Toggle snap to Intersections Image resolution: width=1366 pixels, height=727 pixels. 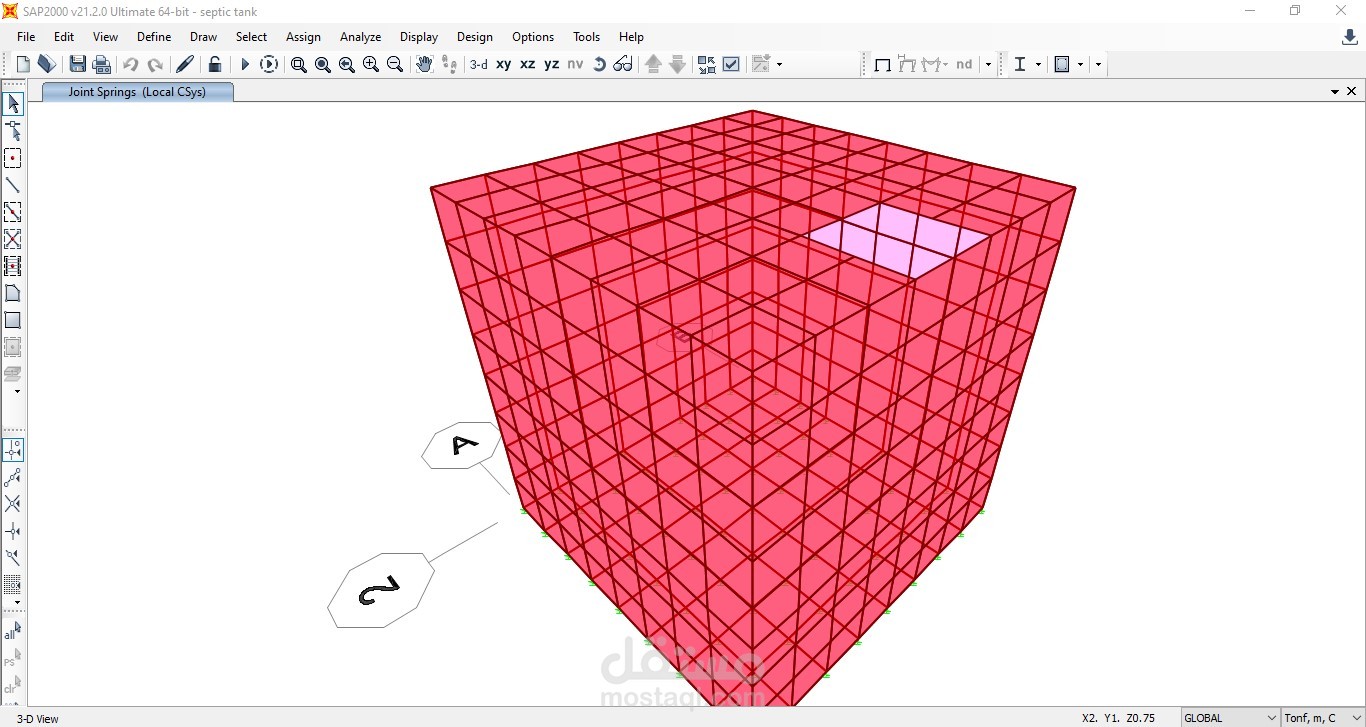(x=13, y=504)
